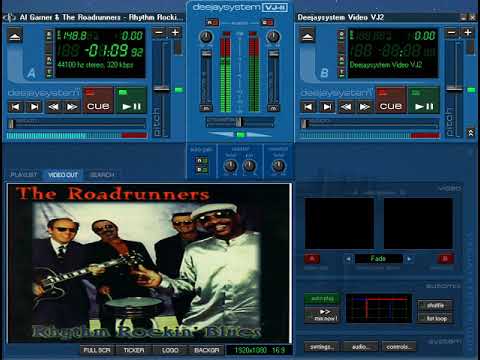The image size is (480, 360).
Task: Hit the CUE button on deck B
Action: click(390, 100)
